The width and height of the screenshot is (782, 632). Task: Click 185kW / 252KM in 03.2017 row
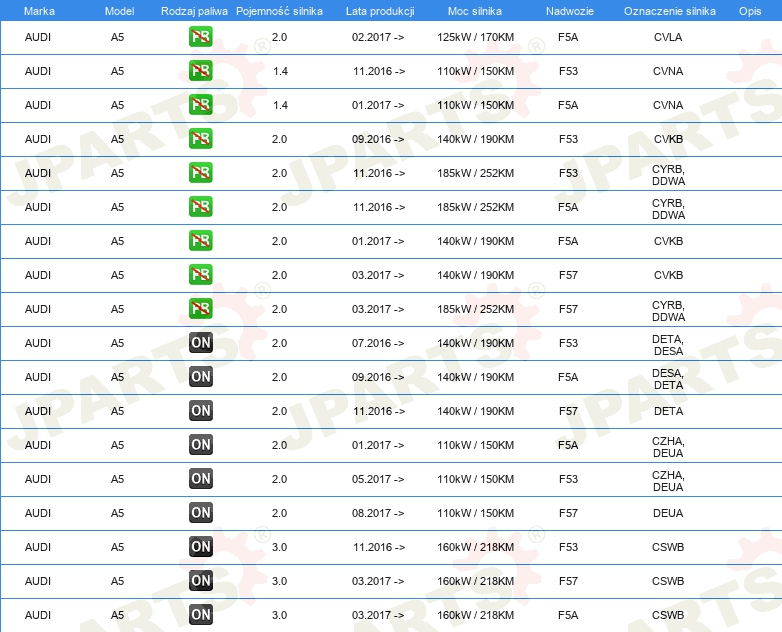(475, 308)
